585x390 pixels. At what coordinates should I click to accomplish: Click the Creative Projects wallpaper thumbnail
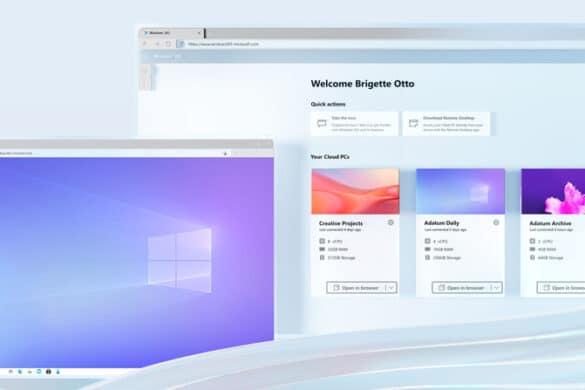pos(356,191)
